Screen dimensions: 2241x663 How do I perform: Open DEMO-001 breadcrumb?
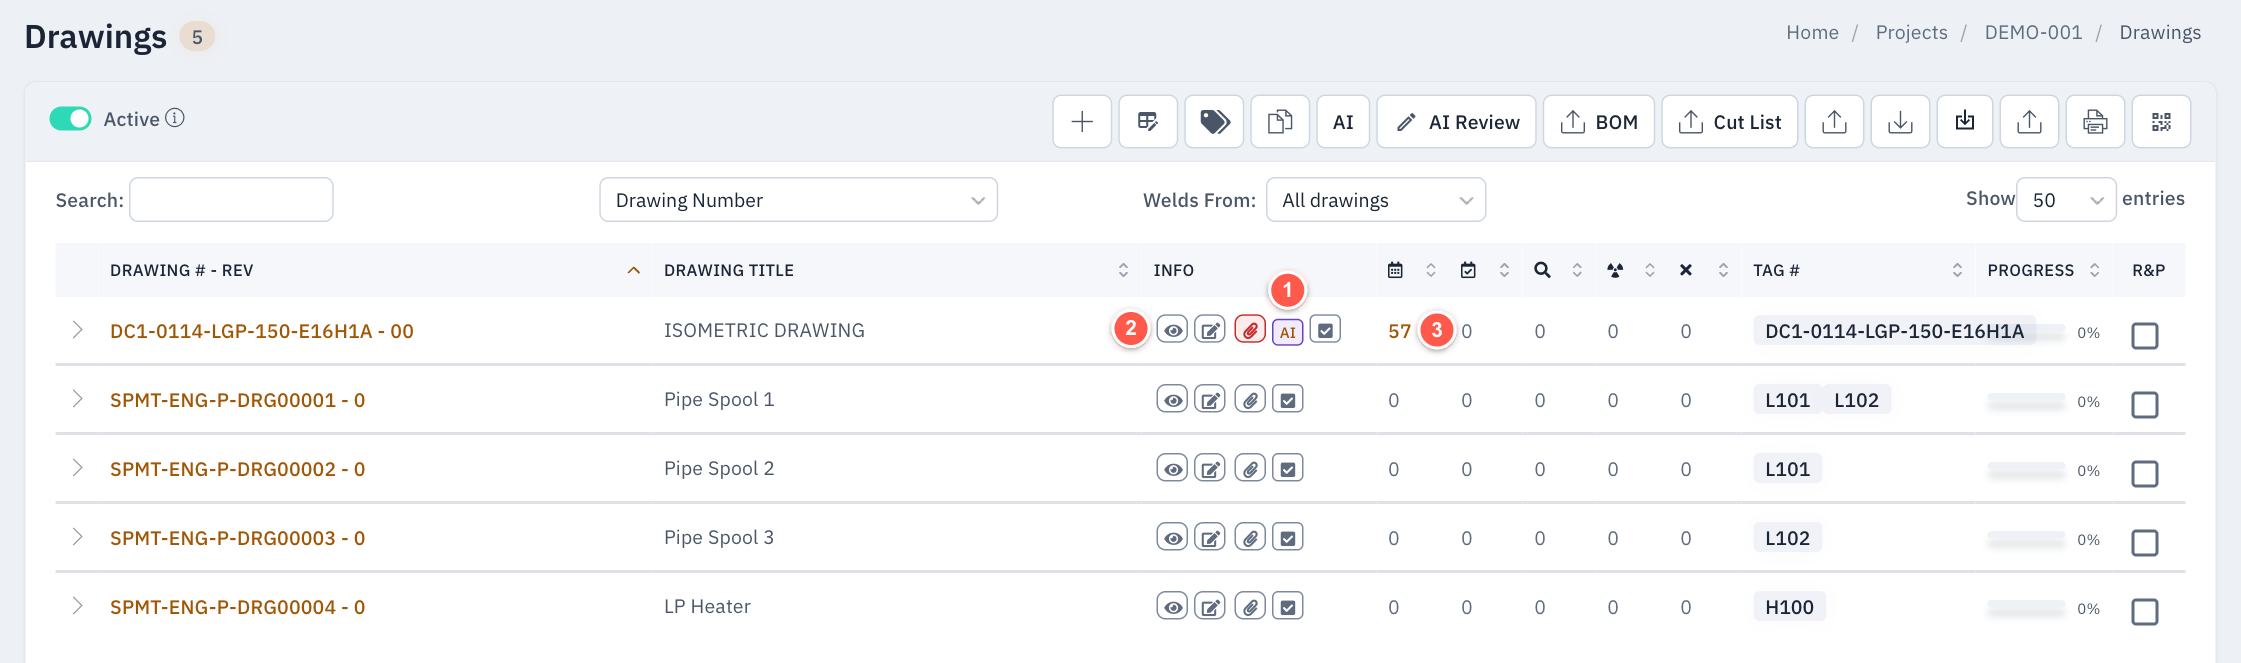point(2033,32)
